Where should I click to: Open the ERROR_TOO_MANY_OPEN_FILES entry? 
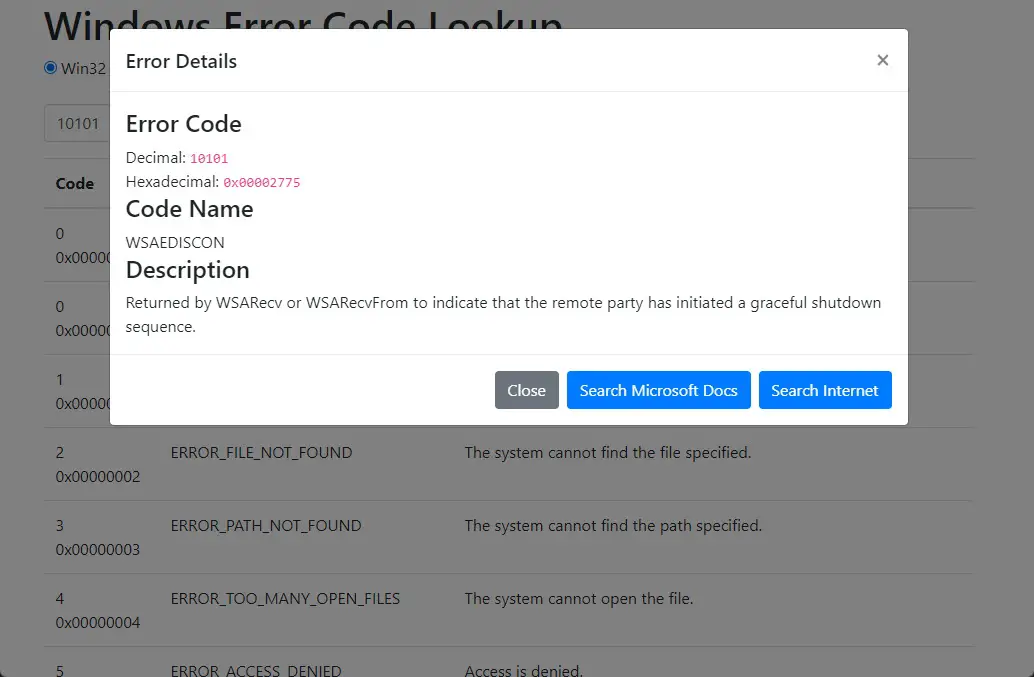click(x=285, y=599)
